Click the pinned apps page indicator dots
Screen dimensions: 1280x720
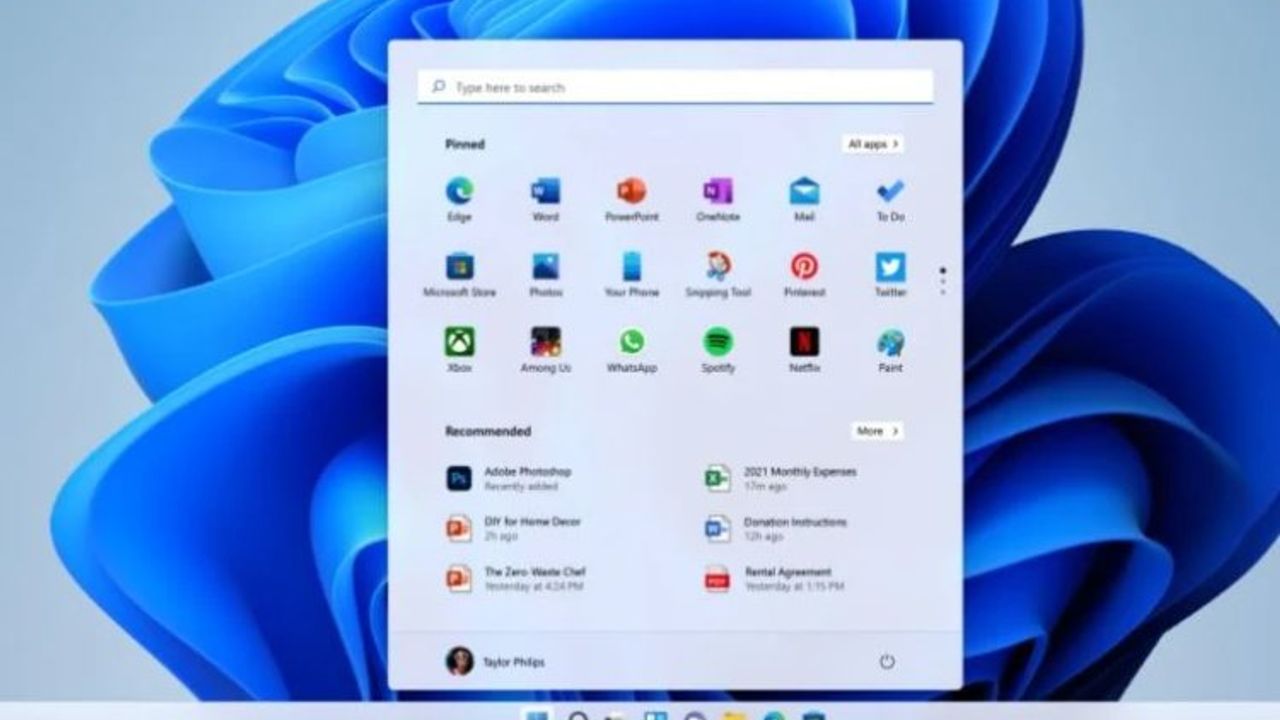click(x=943, y=280)
